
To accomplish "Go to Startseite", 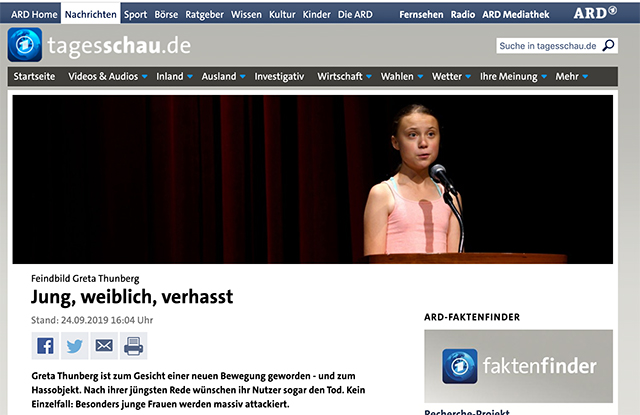I will (x=34, y=76).
